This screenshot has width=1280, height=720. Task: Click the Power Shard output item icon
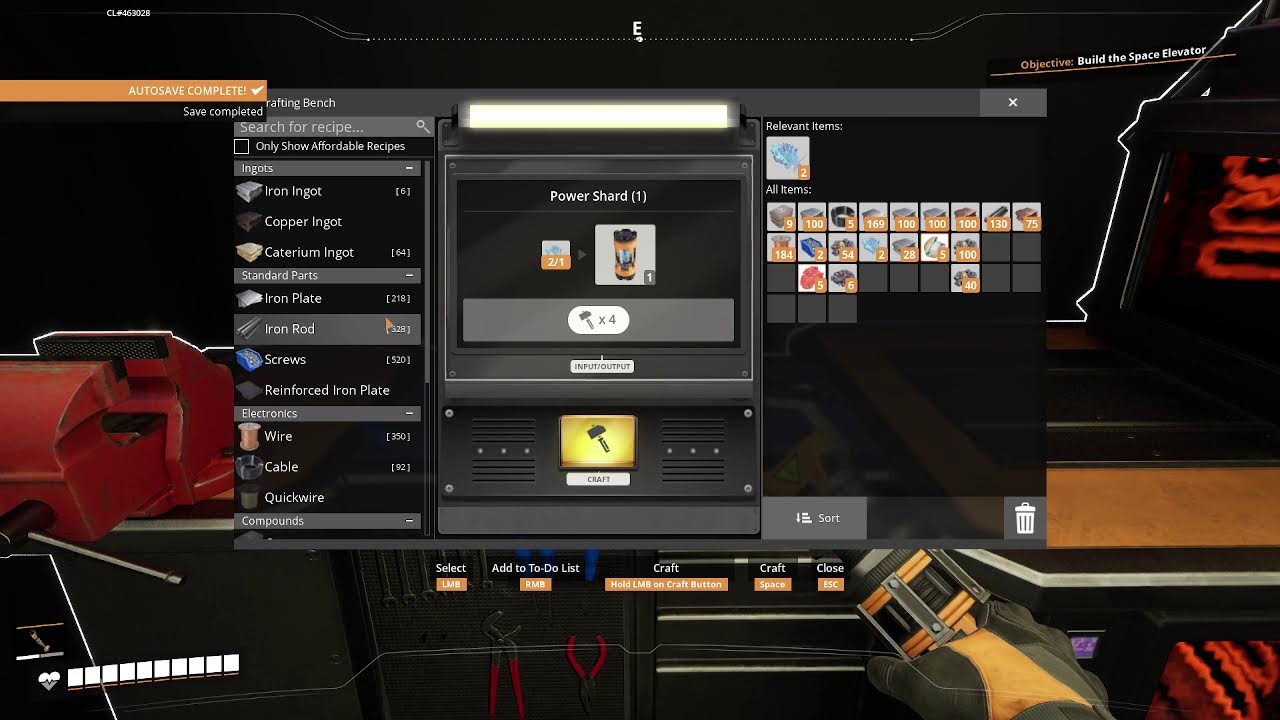[x=625, y=254]
